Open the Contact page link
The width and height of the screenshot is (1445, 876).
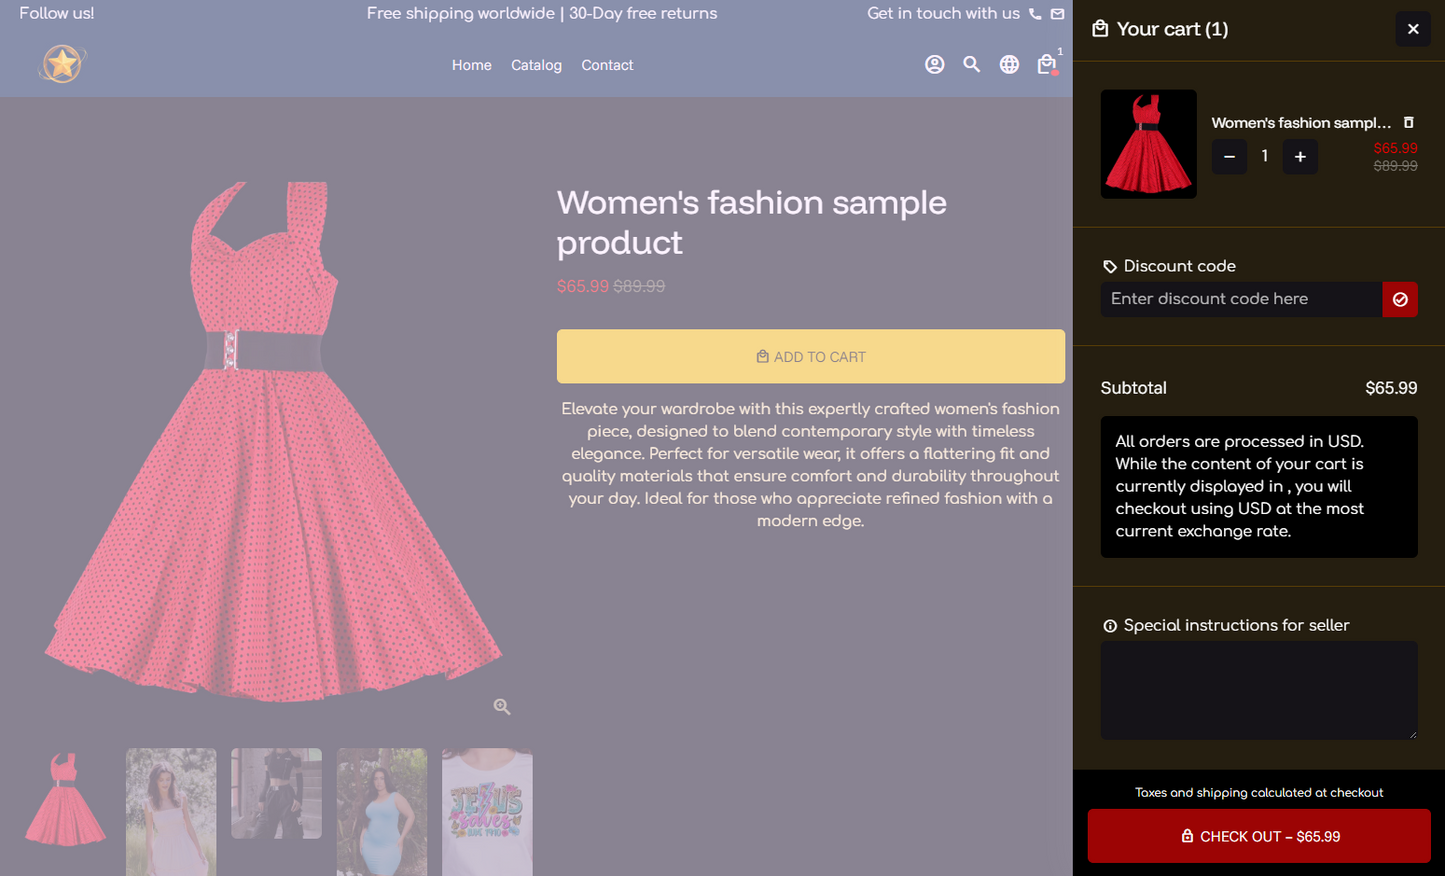coord(607,65)
